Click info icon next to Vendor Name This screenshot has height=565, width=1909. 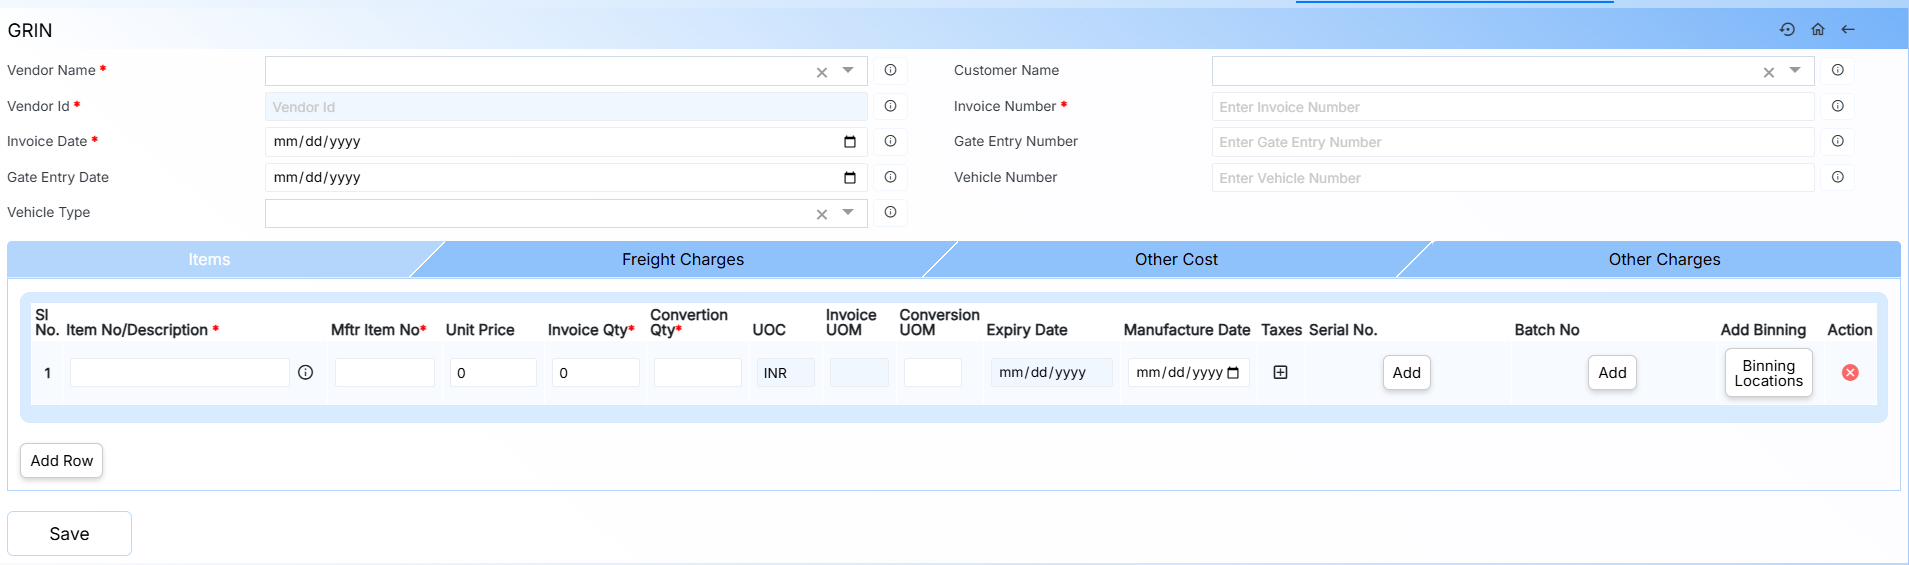tap(890, 70)
